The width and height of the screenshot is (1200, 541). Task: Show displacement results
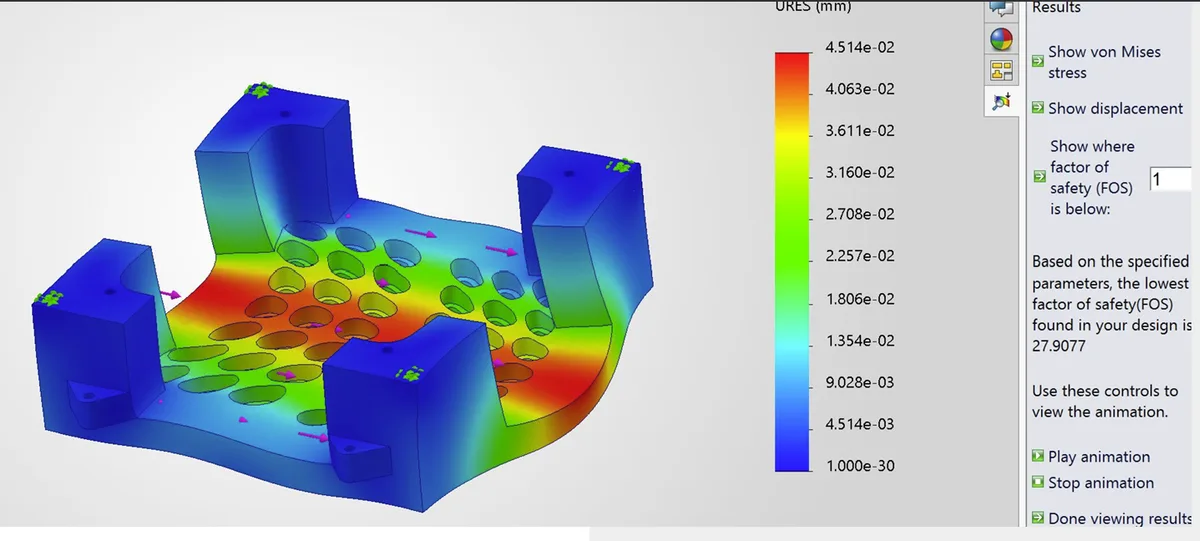coord(1115,108)
